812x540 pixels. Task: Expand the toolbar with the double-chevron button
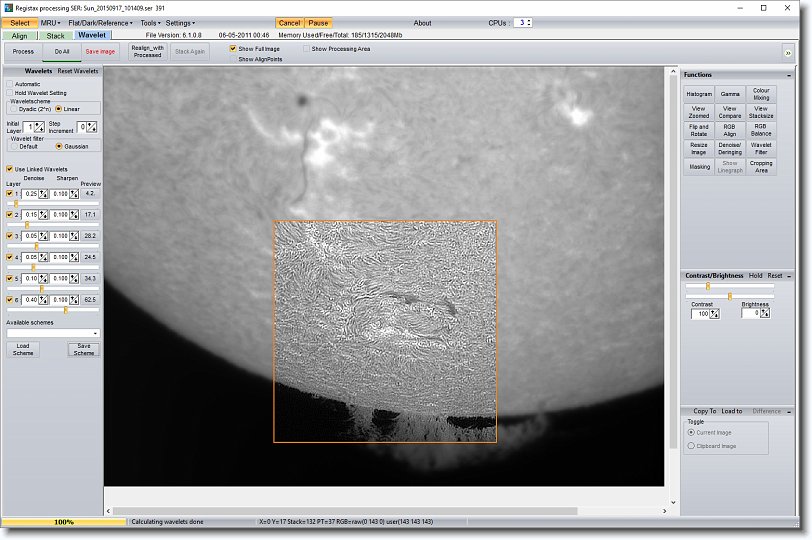[788, 53]
